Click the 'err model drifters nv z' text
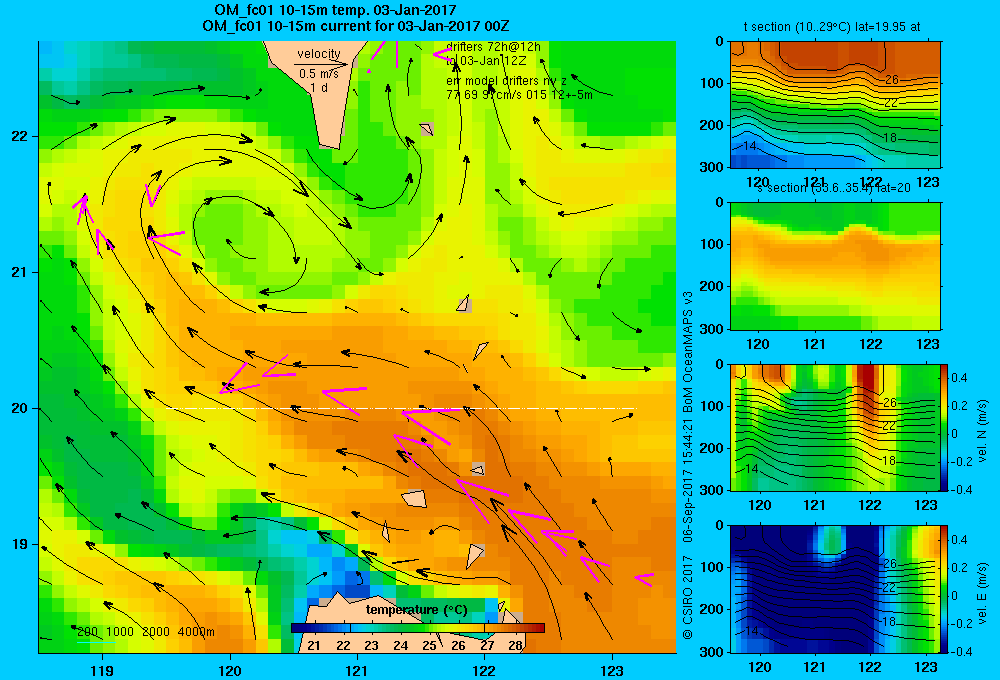The width and height of the screenshot is (1000, 680). tap(506, 81)
